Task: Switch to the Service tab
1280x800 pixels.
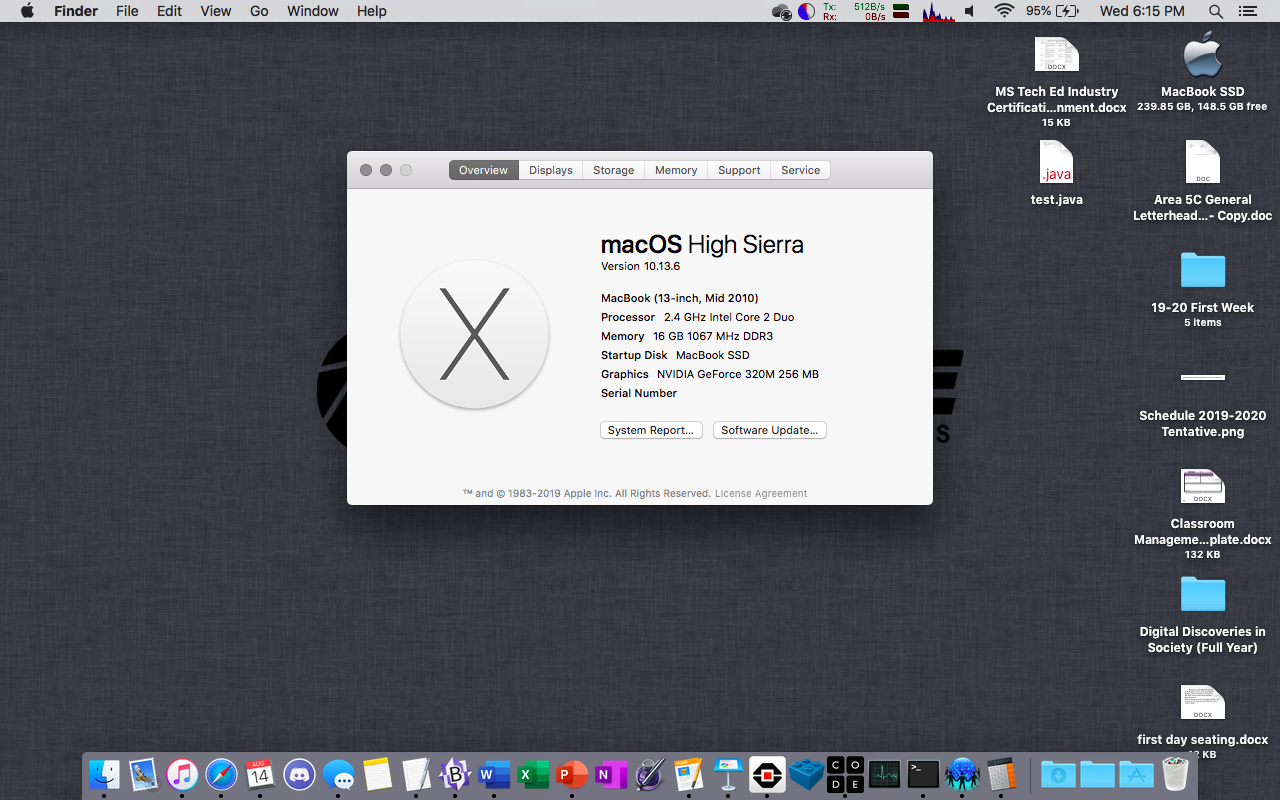Action: click(800, 170)
